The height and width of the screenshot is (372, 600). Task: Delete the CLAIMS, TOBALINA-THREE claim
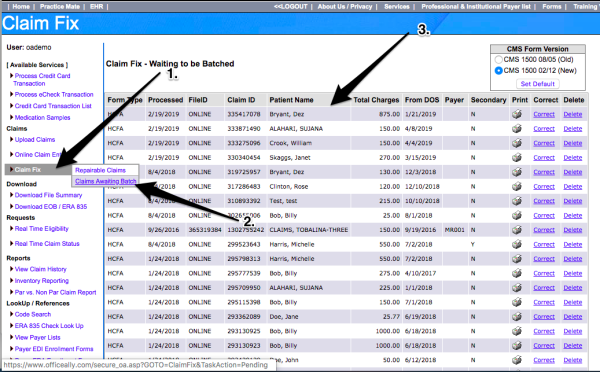(x=573, y=230)
